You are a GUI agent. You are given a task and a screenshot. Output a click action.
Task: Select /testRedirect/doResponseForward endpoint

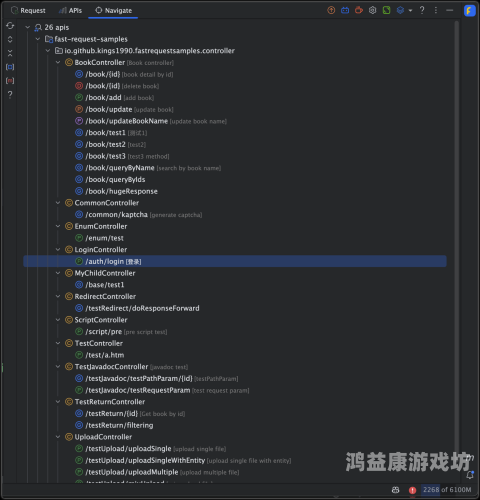[x=137, y=308]
